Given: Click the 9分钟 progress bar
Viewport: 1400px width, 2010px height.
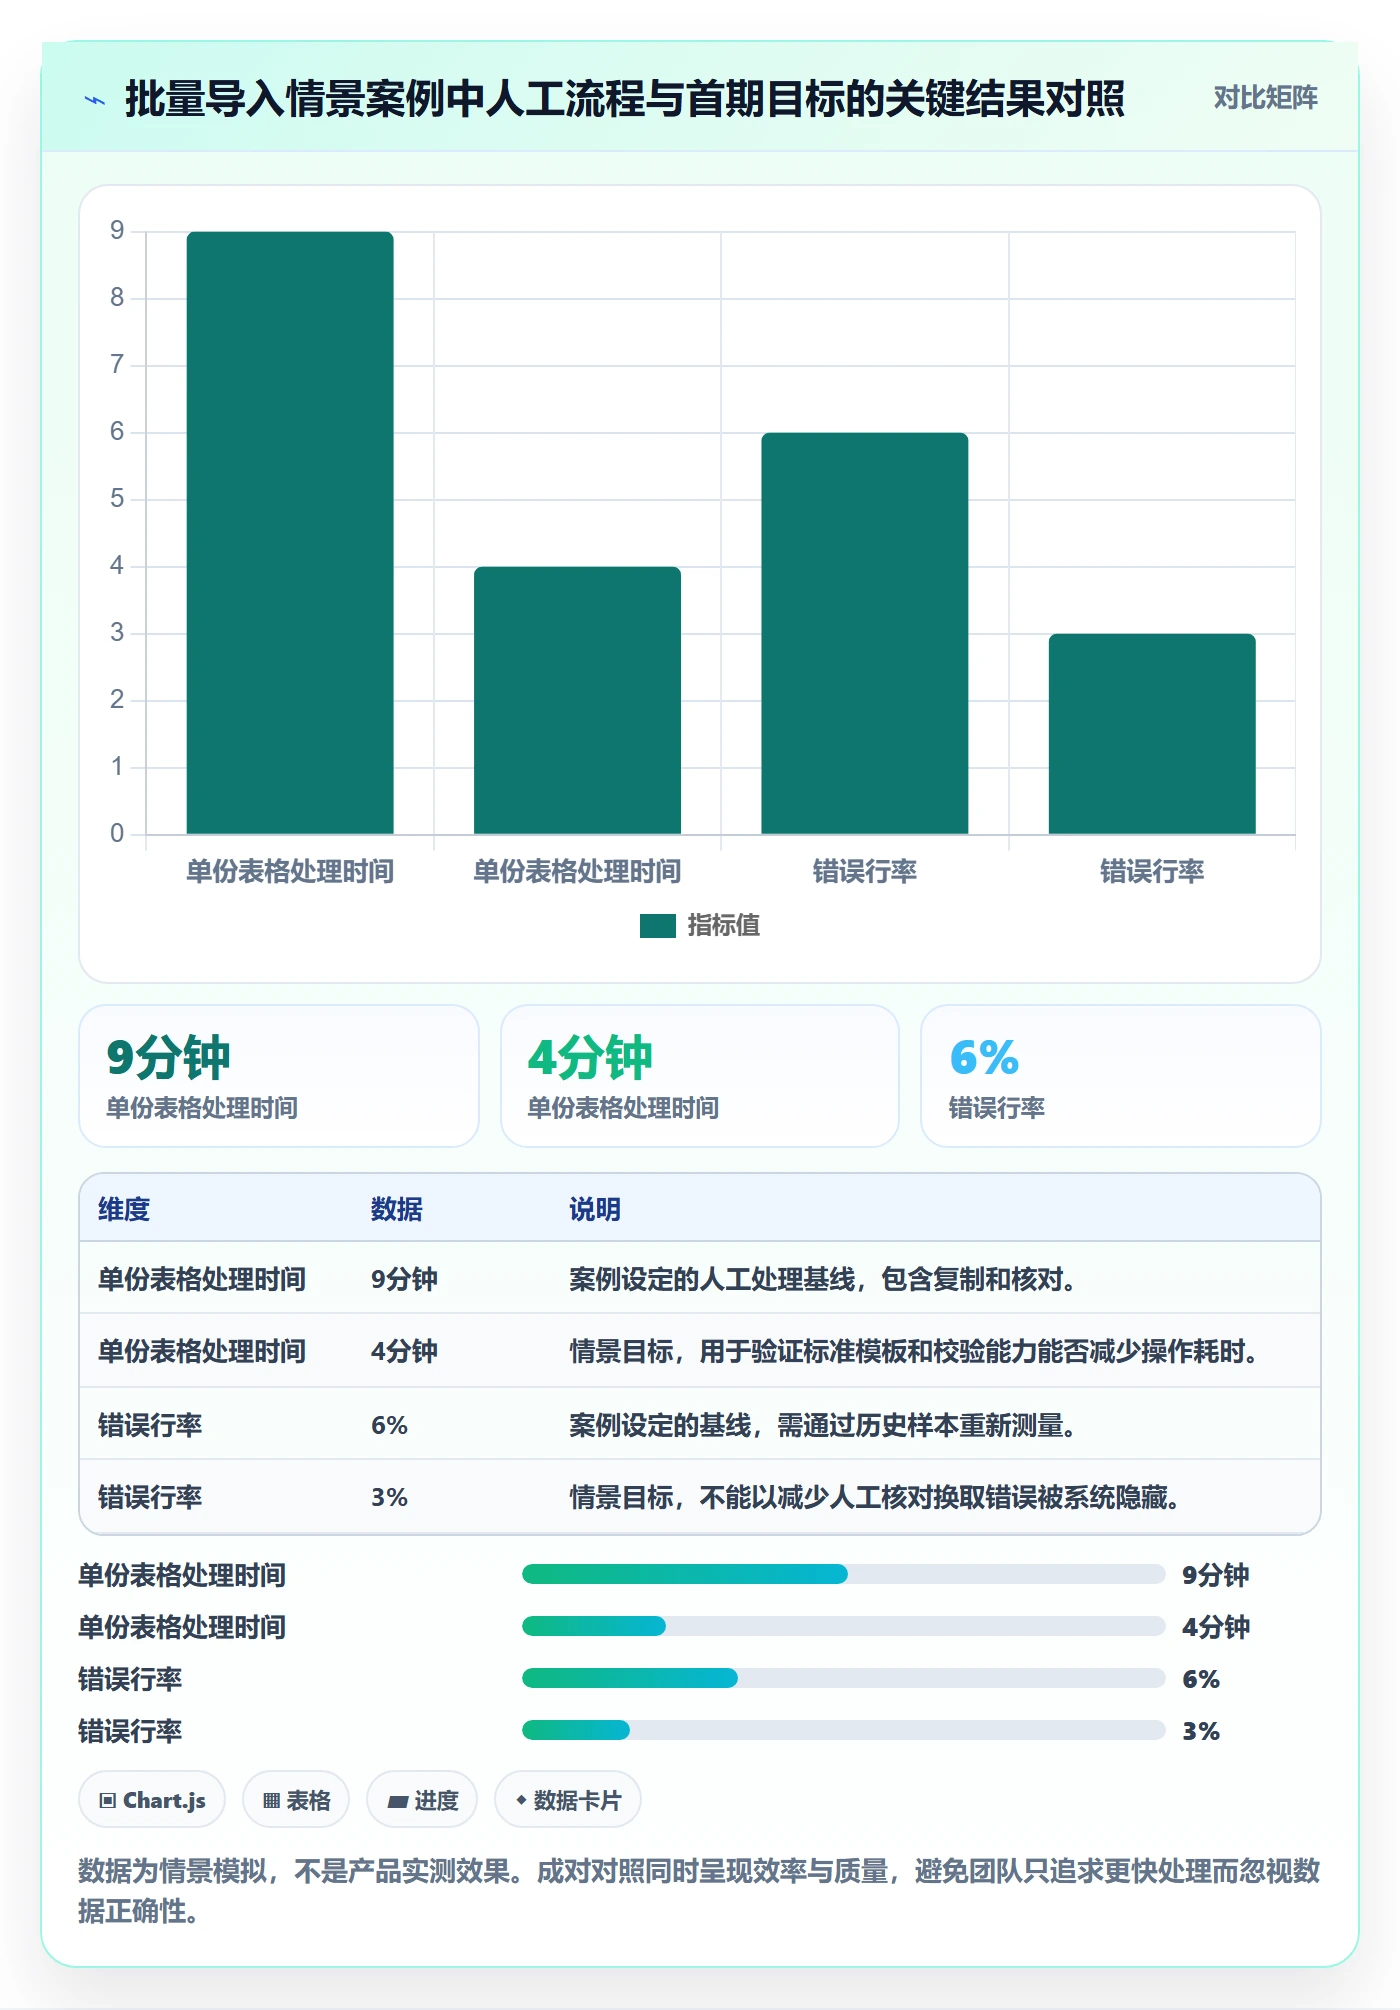Looking at the screenshot, I should click(x=843, y=1574).
